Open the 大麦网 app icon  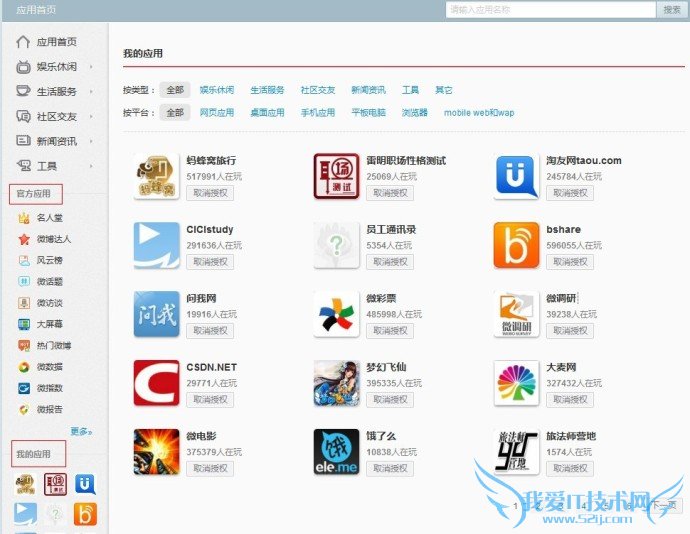(516, 383)
